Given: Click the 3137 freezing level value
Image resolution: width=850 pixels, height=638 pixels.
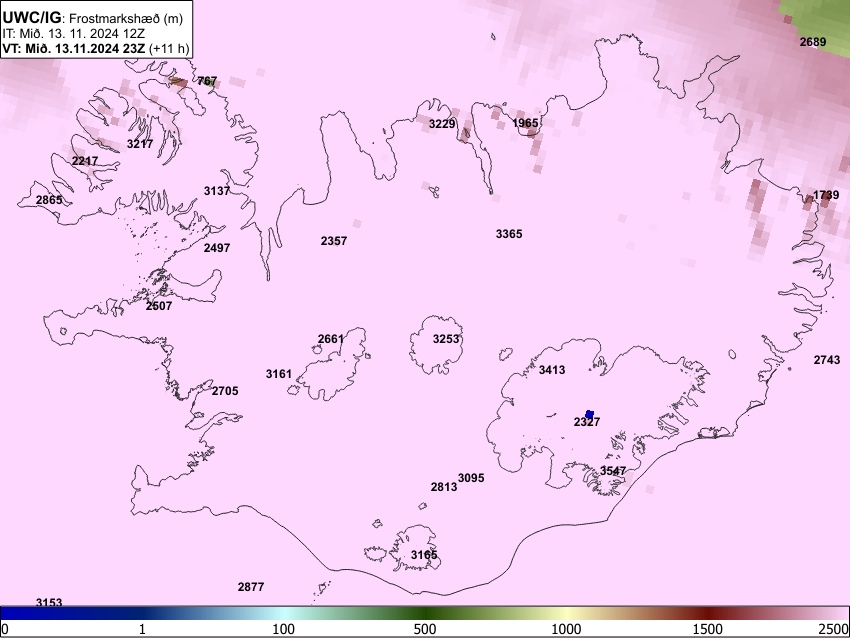Looking at the screenshot, I should tap(217, 191).
